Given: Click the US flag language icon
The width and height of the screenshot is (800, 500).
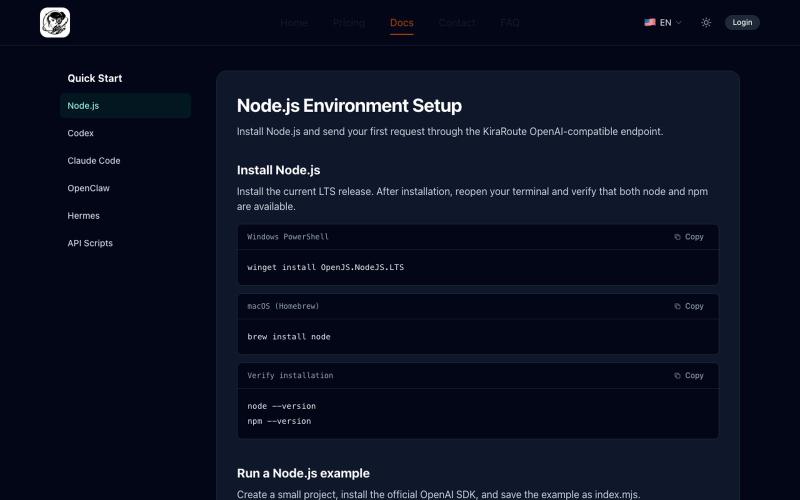Looking at the screenshot, I should point(649,22).
